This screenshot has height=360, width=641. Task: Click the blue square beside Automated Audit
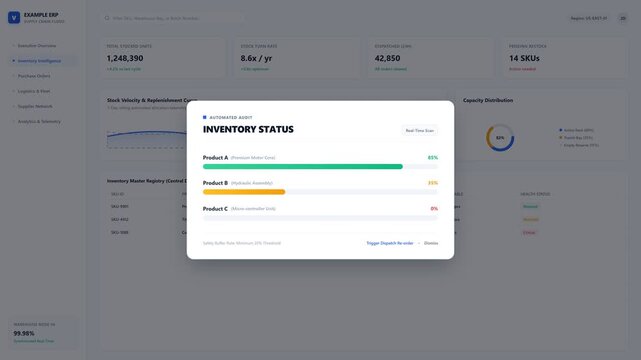tap(204, 117)
